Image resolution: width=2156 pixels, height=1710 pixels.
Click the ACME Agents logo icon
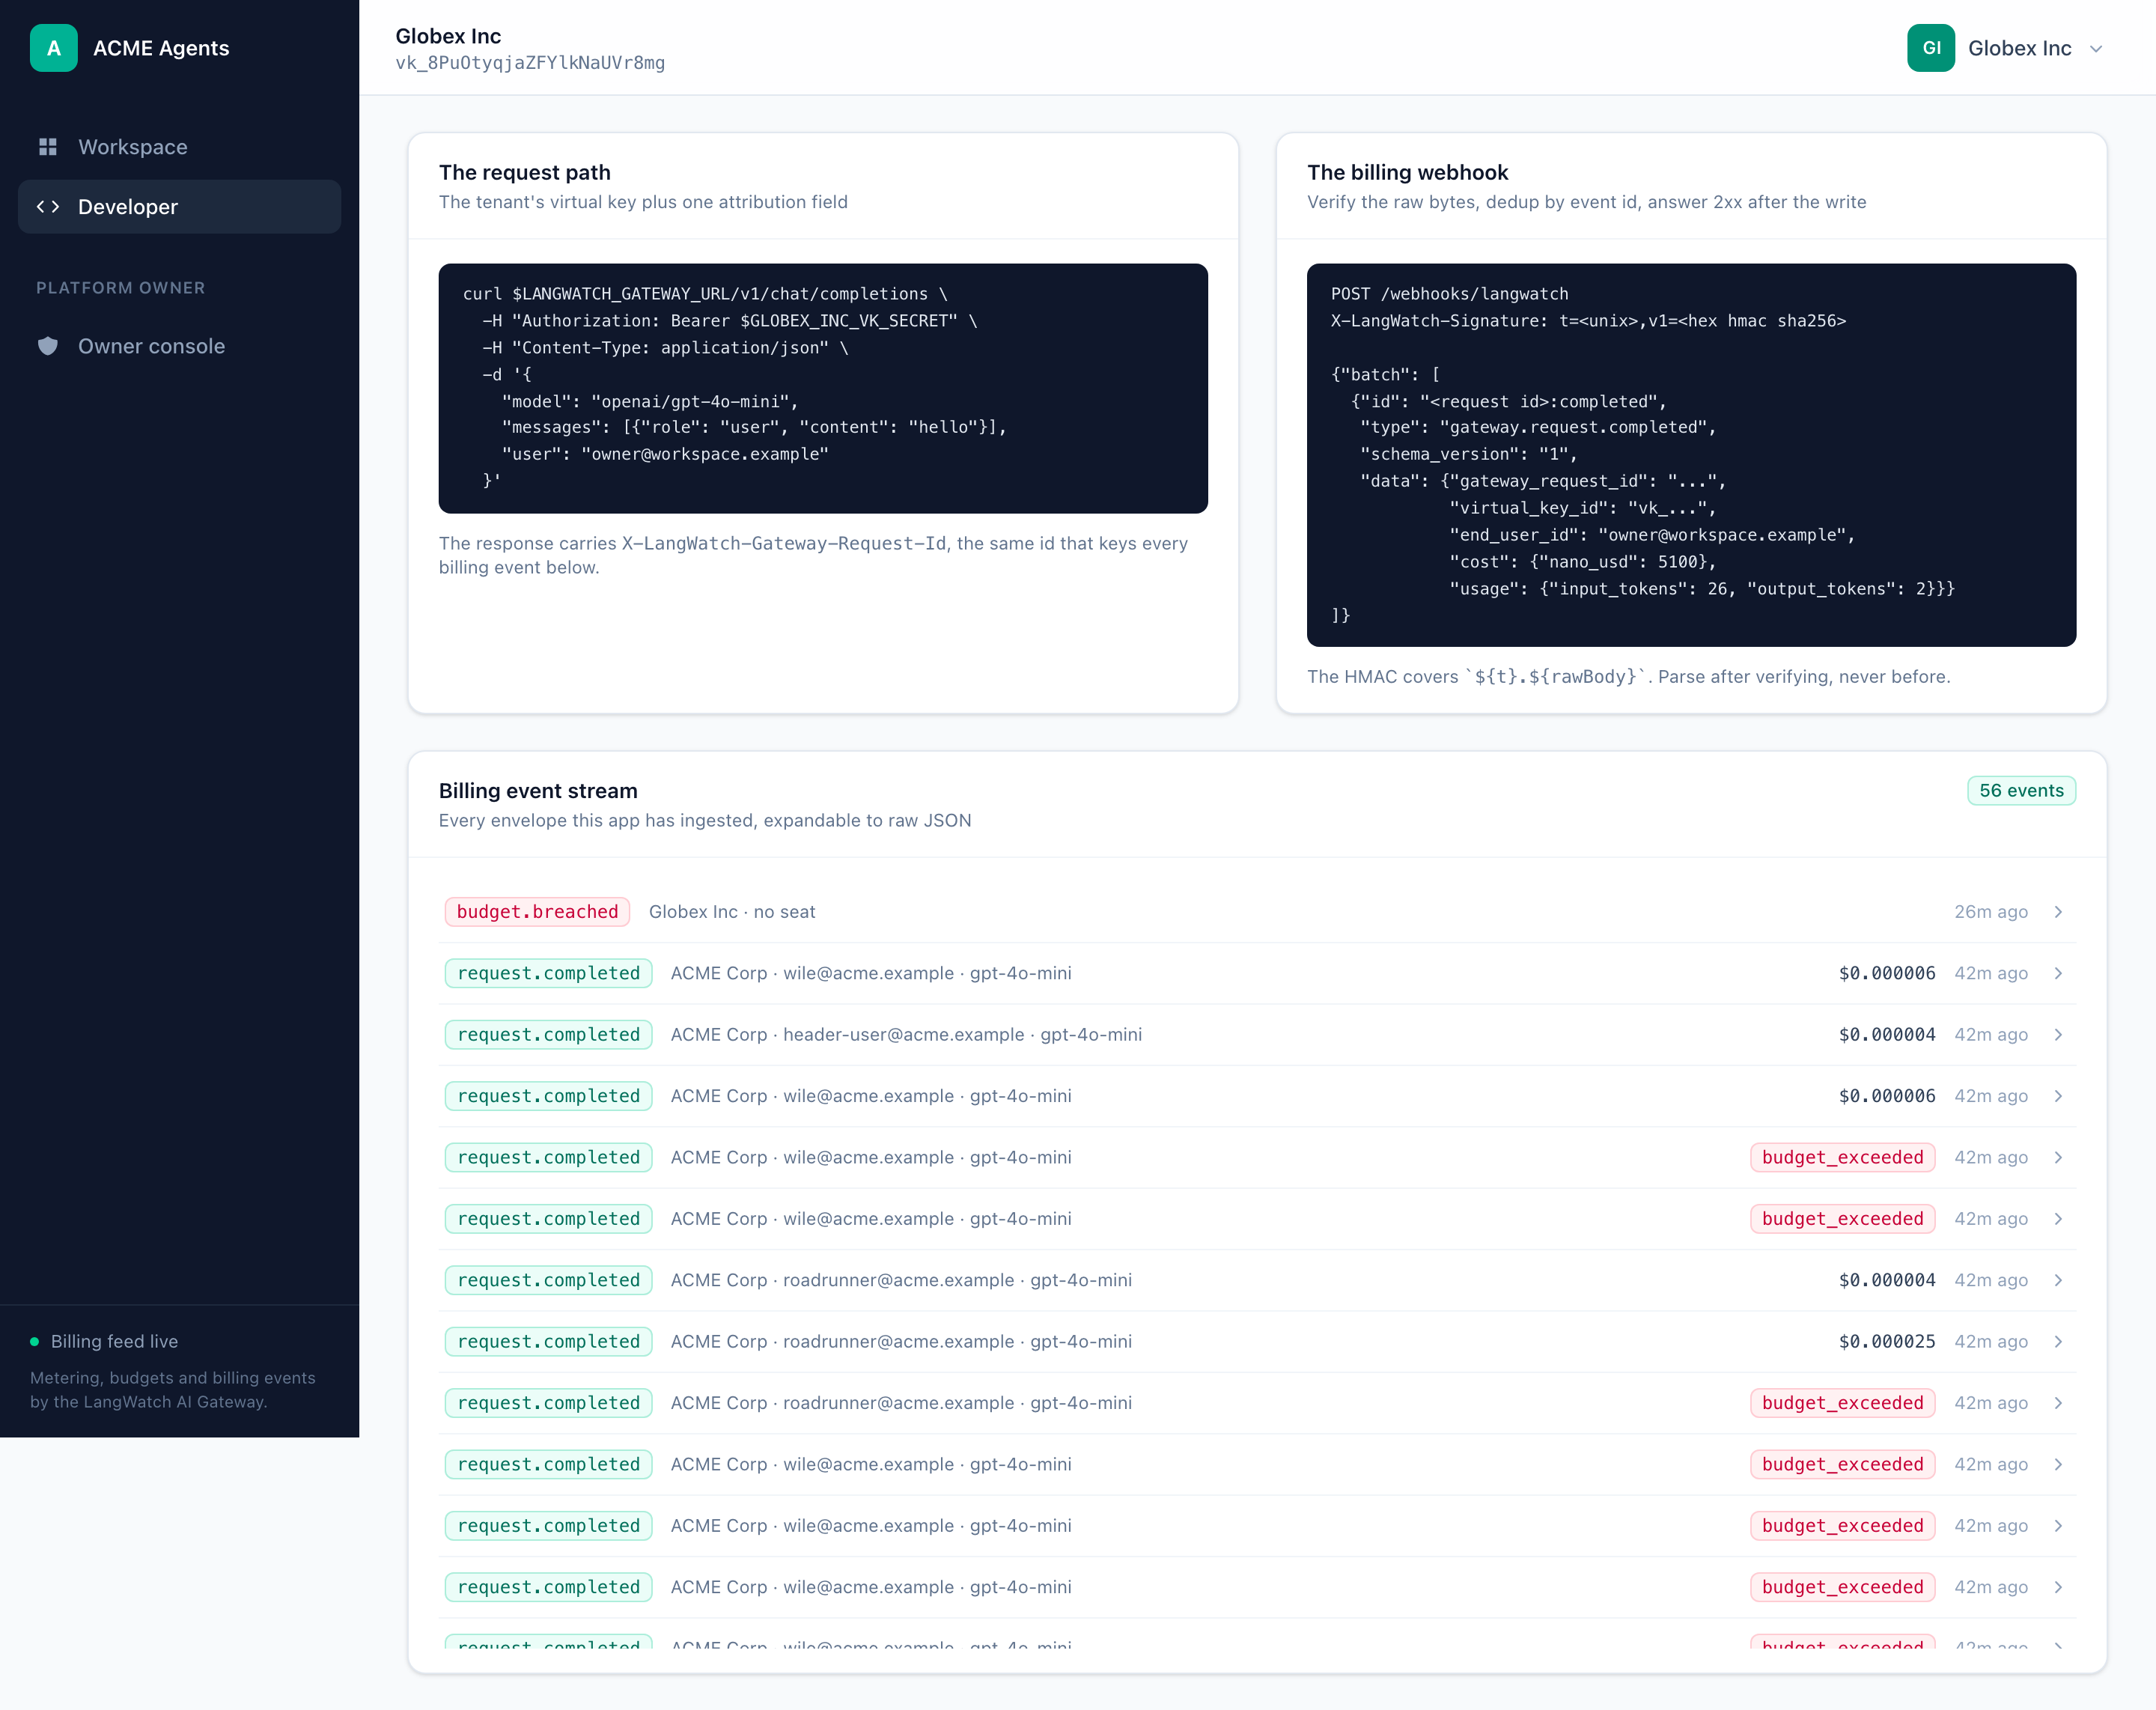tap(54, 48)
